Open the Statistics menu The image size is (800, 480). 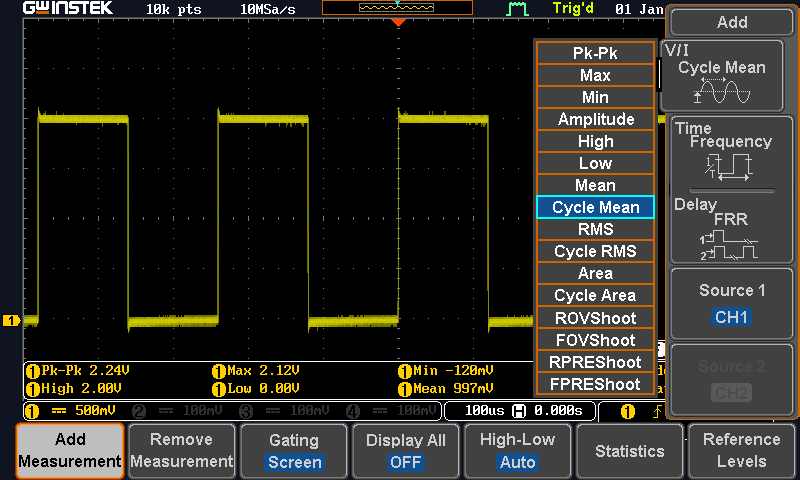pos(629,451)
